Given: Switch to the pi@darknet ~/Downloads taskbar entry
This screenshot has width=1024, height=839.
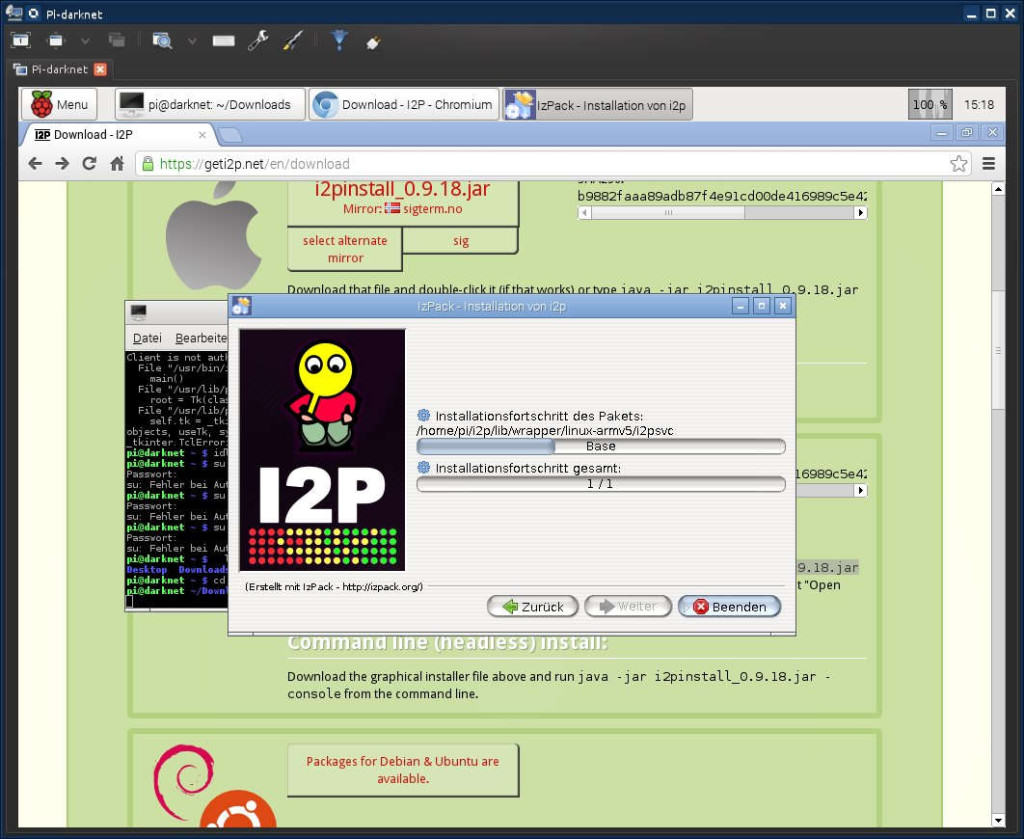Looking at the screenshot, I should pos(210,104).
